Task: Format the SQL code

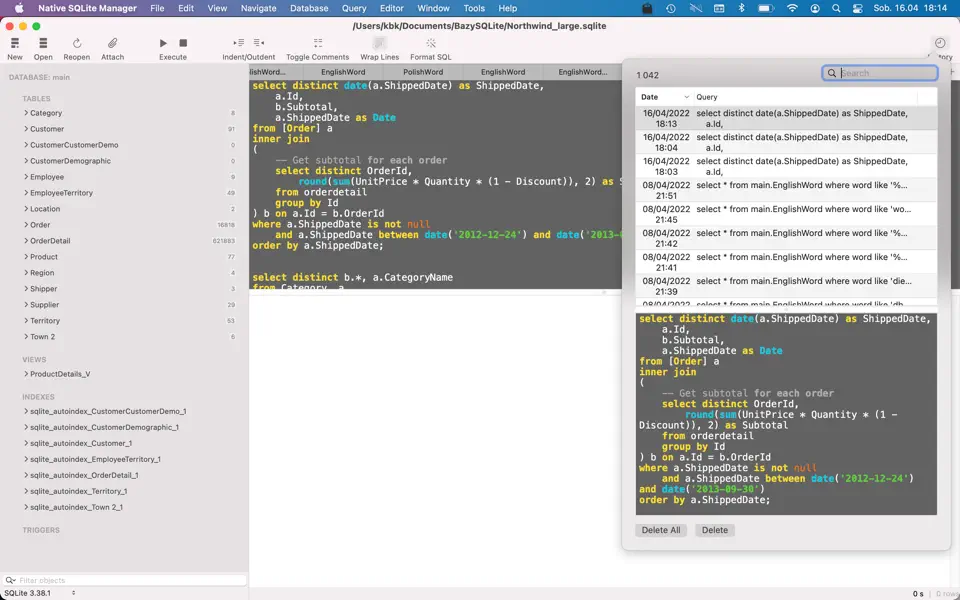Action: (431, 45)
